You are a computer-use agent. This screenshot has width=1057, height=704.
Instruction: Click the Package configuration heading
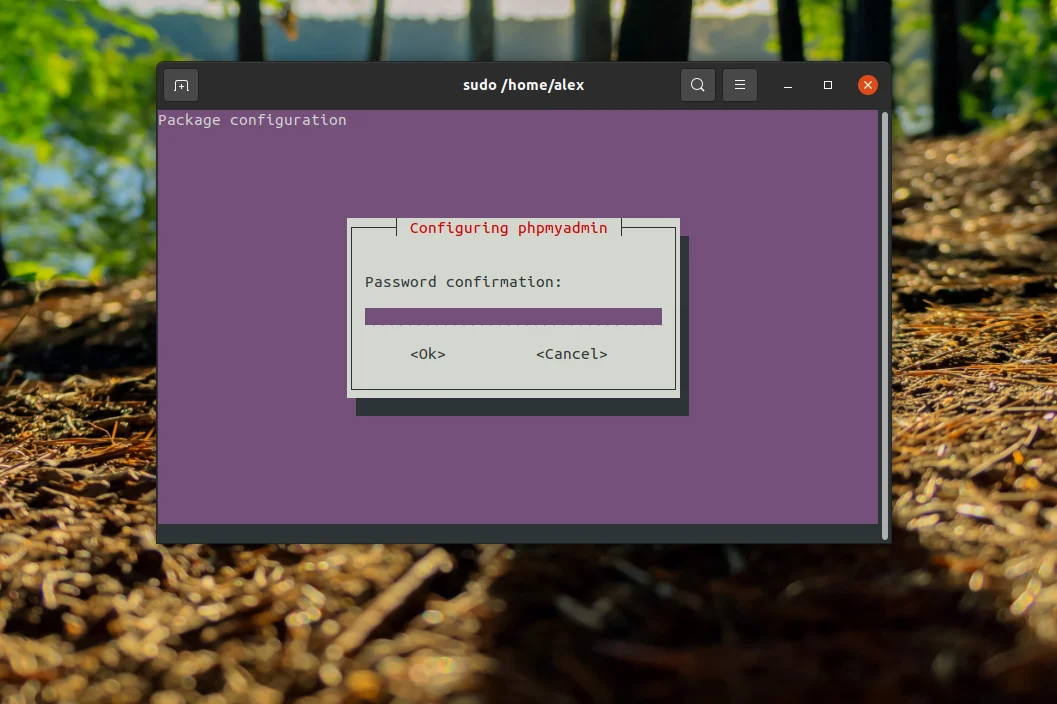tap(252, 120)
